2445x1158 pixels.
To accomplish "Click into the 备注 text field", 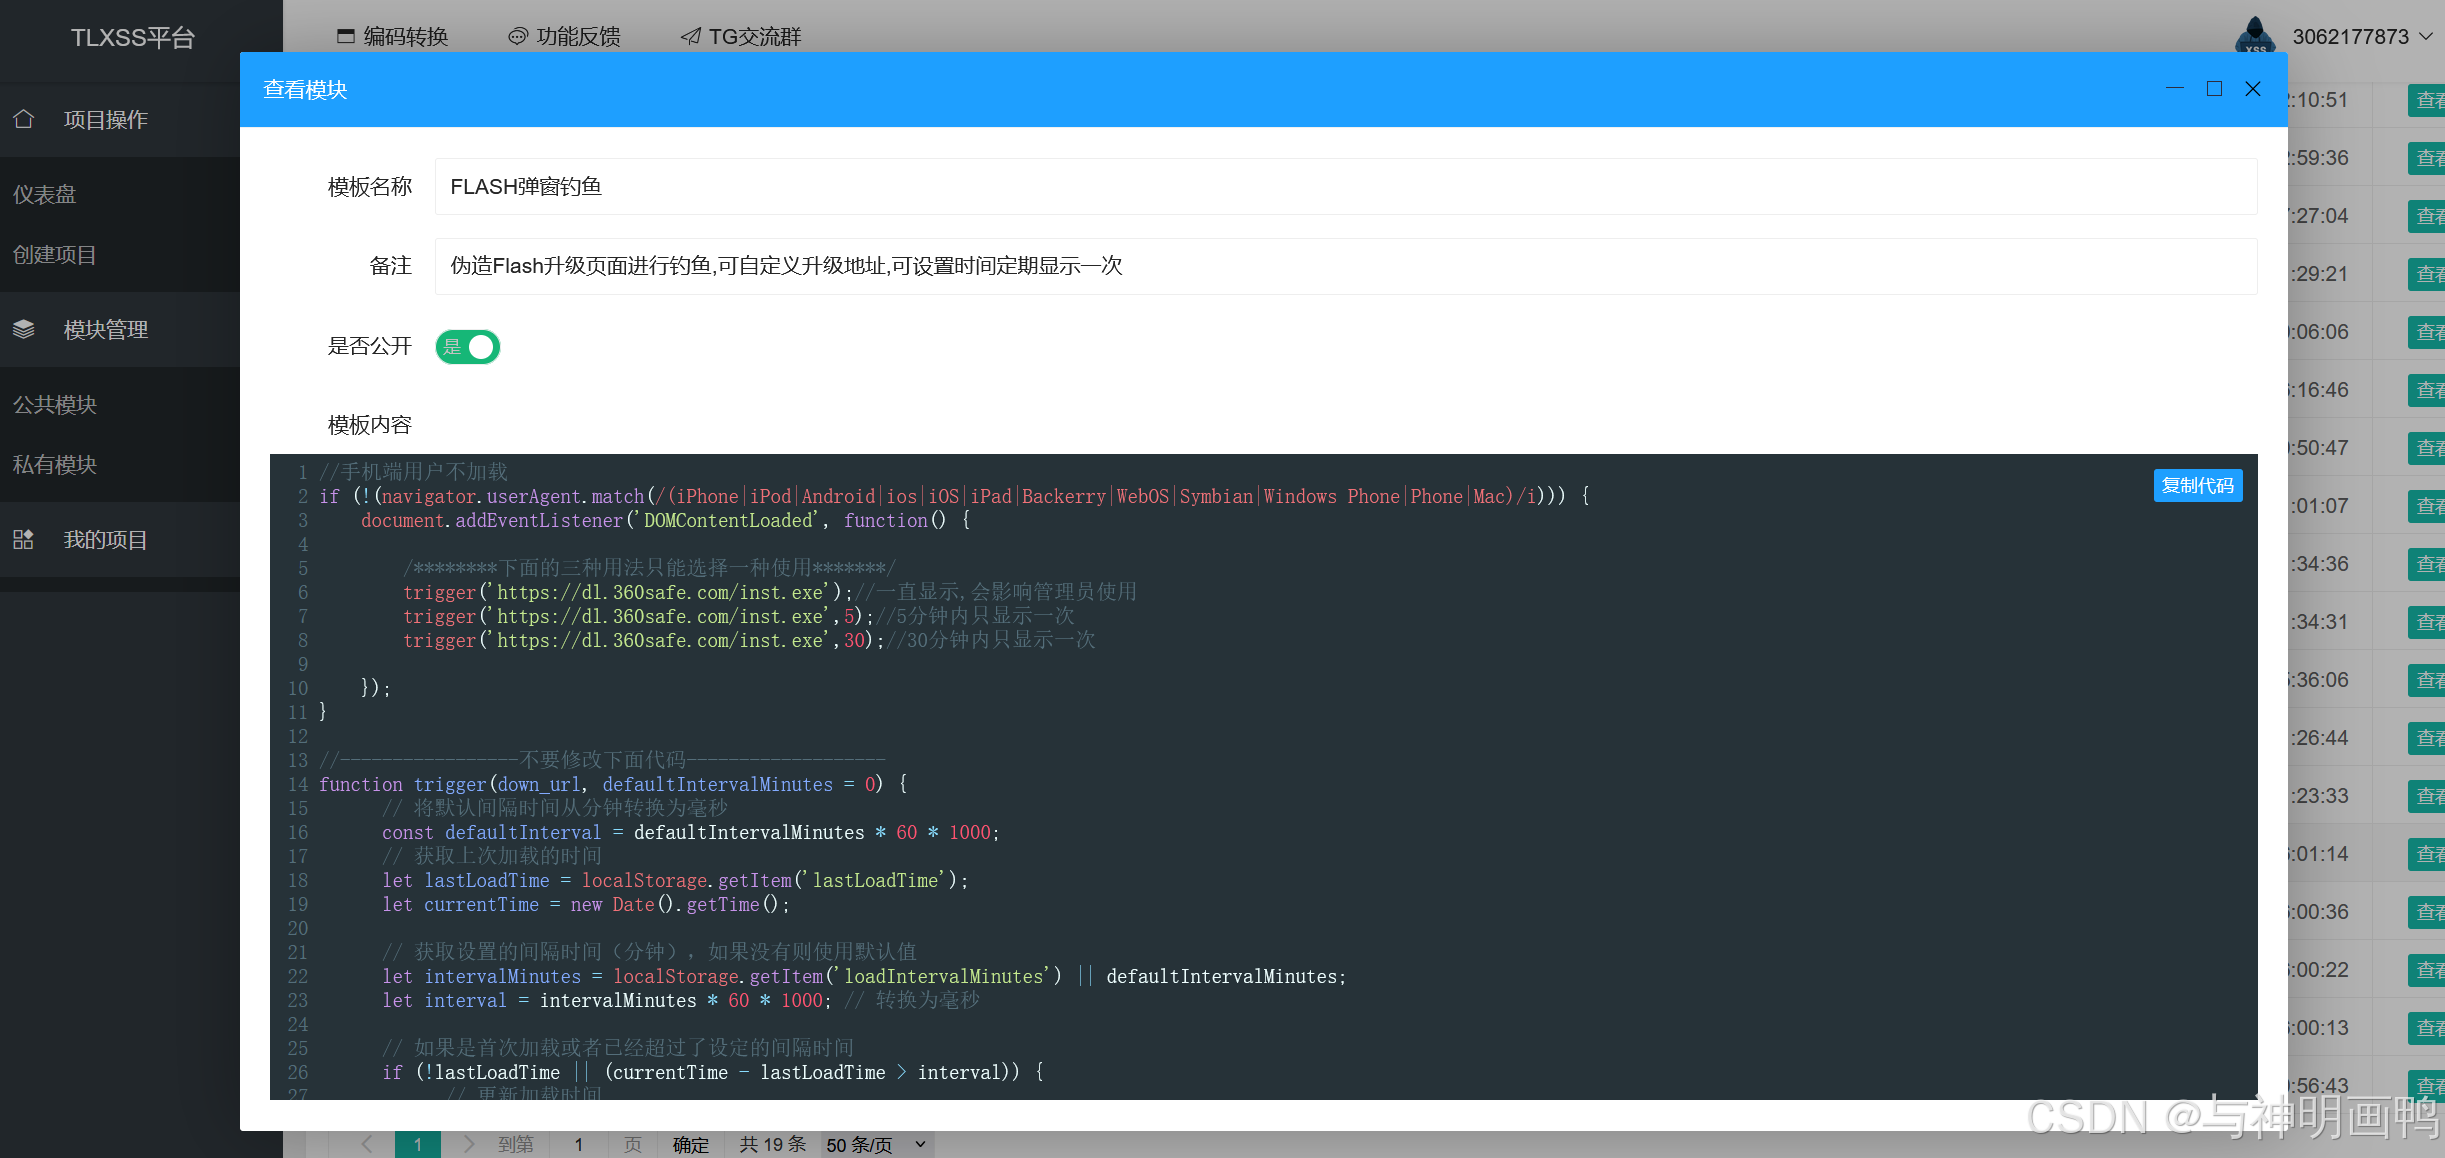I will 1345,266.
